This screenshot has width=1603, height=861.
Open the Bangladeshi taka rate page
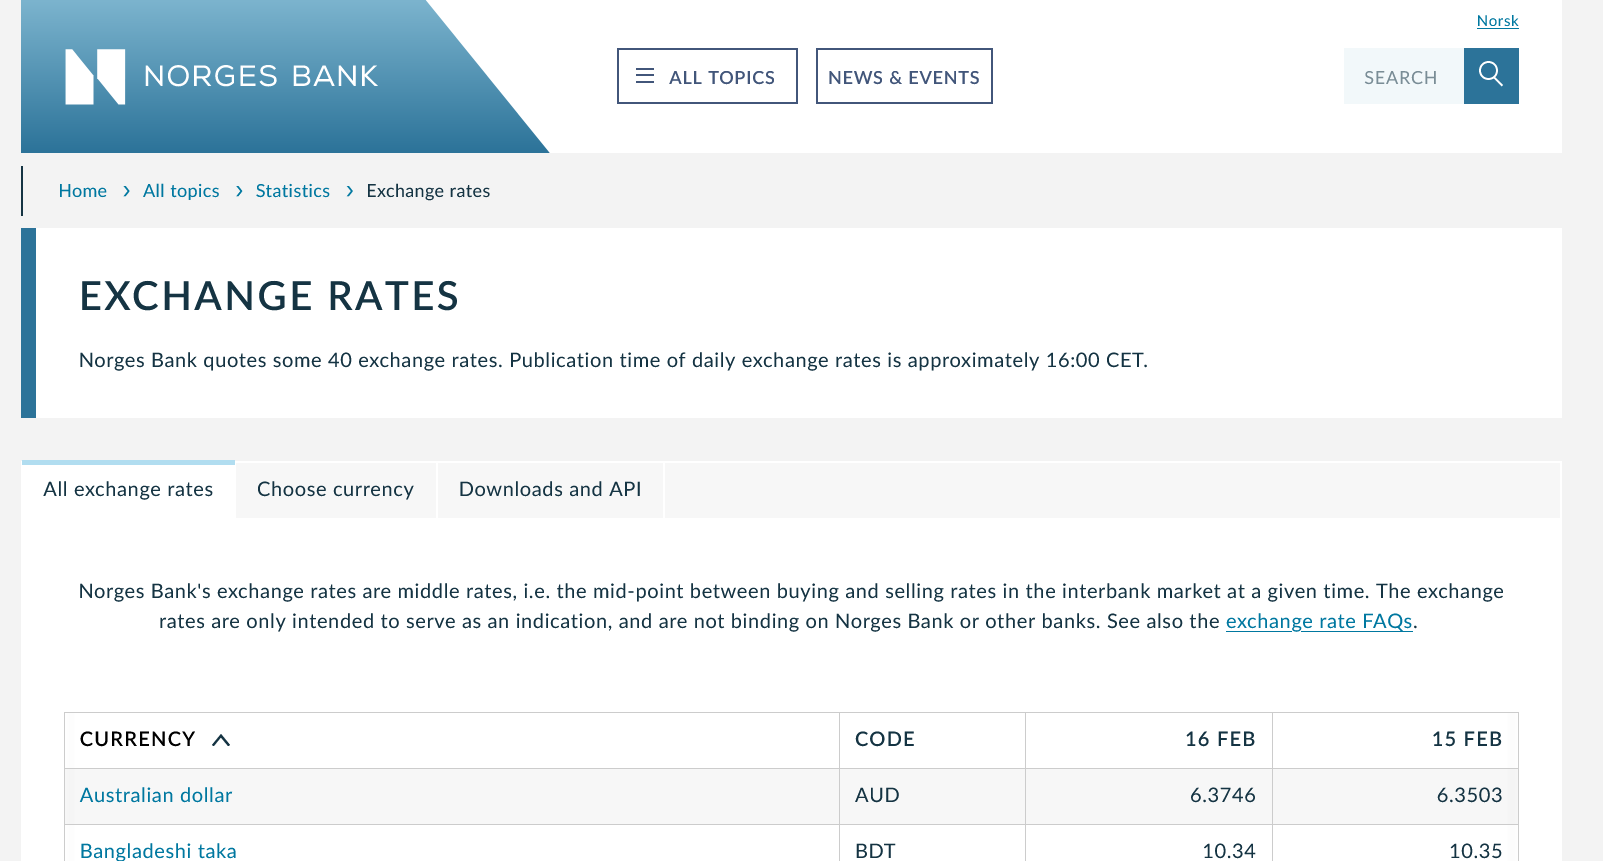pos(158,850)
